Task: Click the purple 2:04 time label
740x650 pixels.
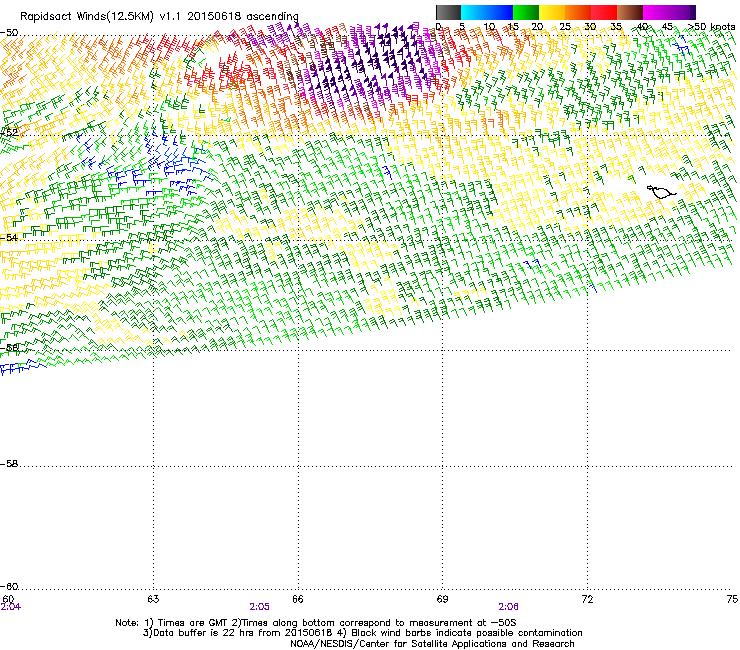Action: click(x=10, y=607)
